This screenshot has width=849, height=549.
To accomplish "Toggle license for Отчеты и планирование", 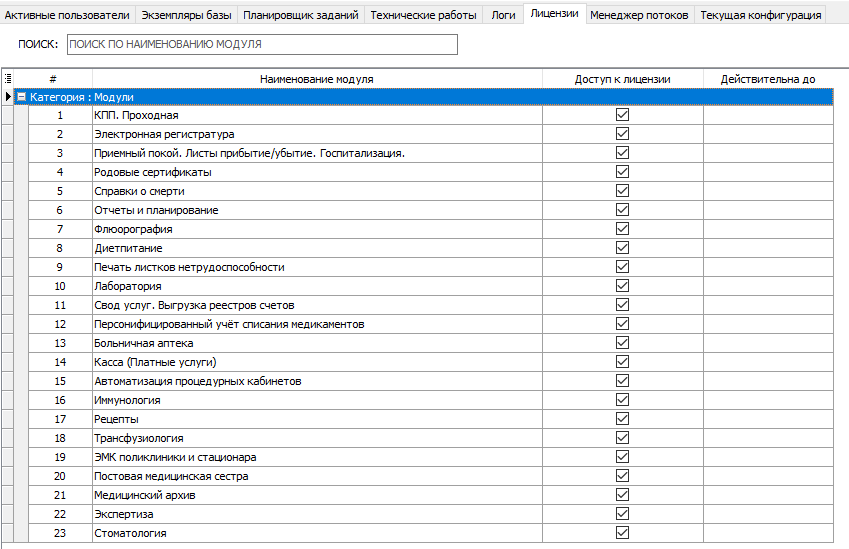I will (623, 210).
